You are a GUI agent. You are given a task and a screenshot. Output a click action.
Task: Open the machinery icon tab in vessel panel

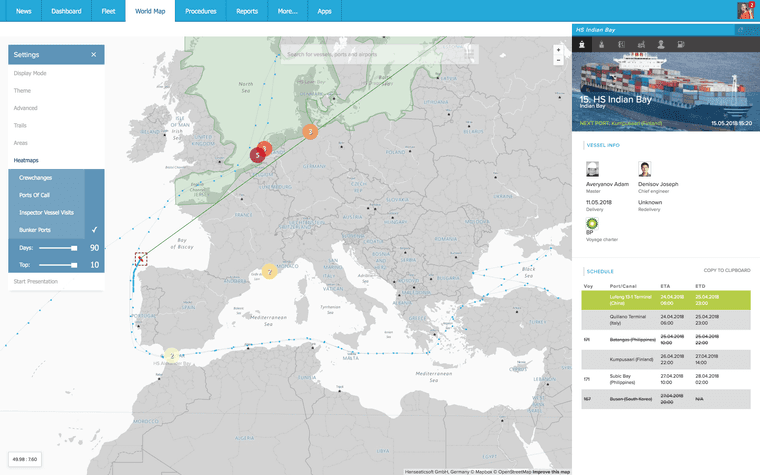(641, 45)
